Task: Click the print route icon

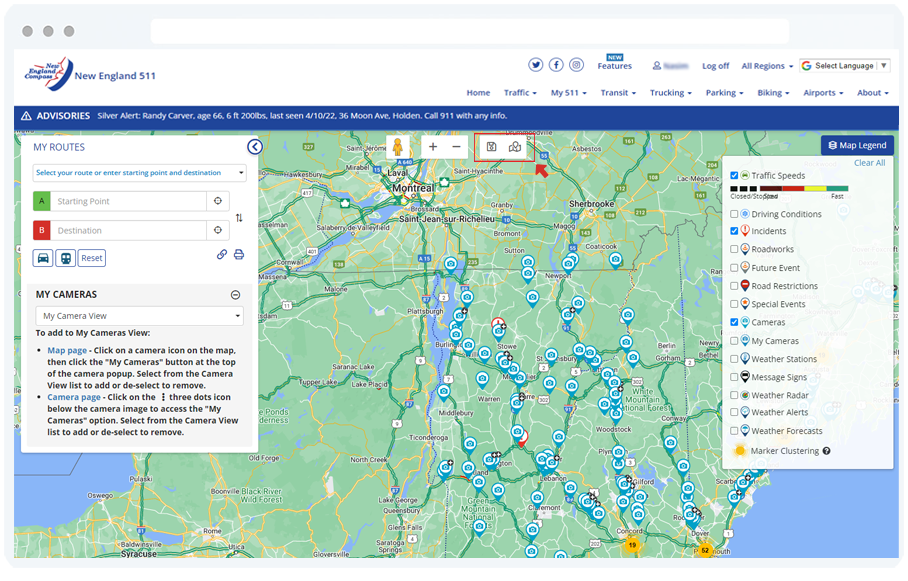Action: 239,255
